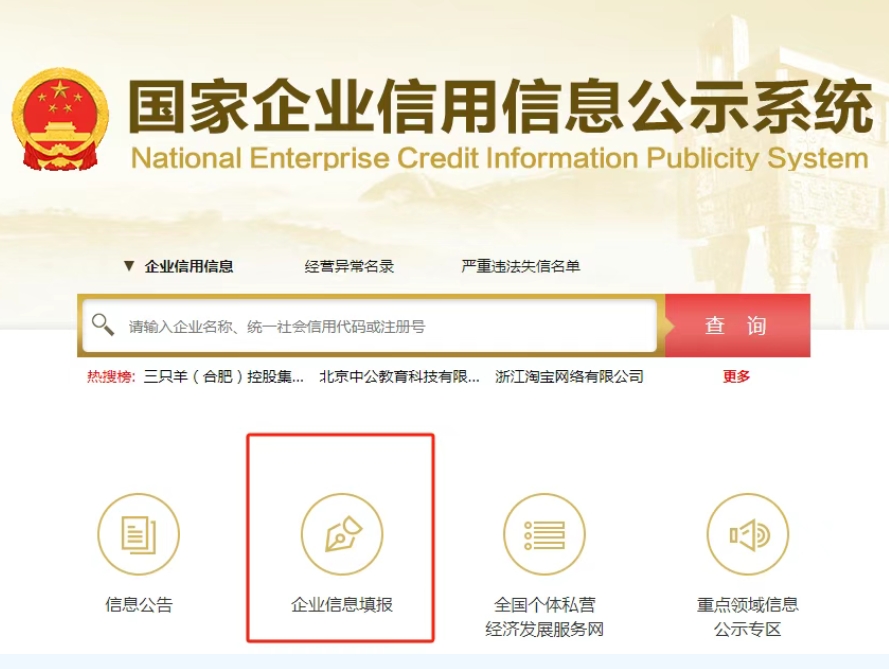Click the 信息公告 text label

pos(138,605)
